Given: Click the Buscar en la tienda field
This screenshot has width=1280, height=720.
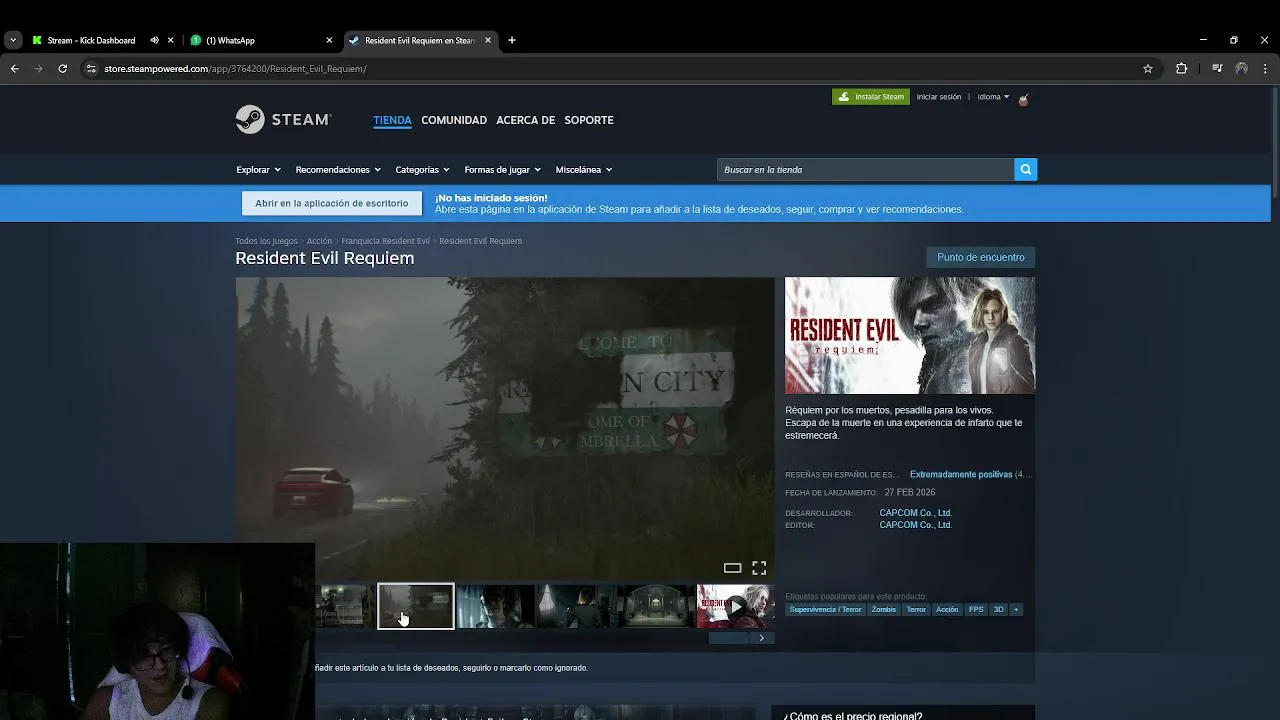Looking at the screenshot, I should click(865, 170).
